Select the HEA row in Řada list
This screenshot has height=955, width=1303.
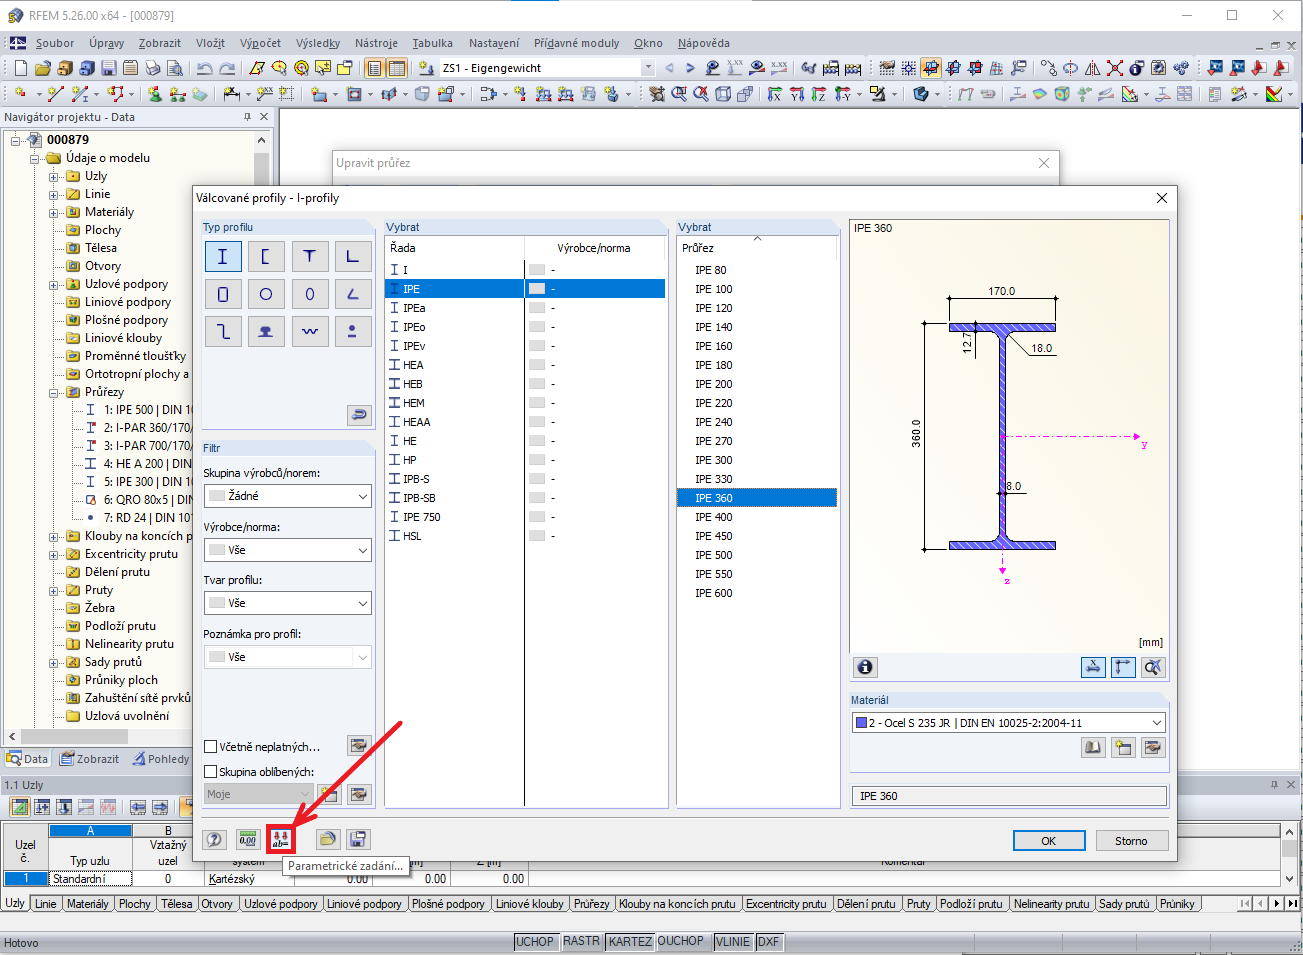point(525,365)
